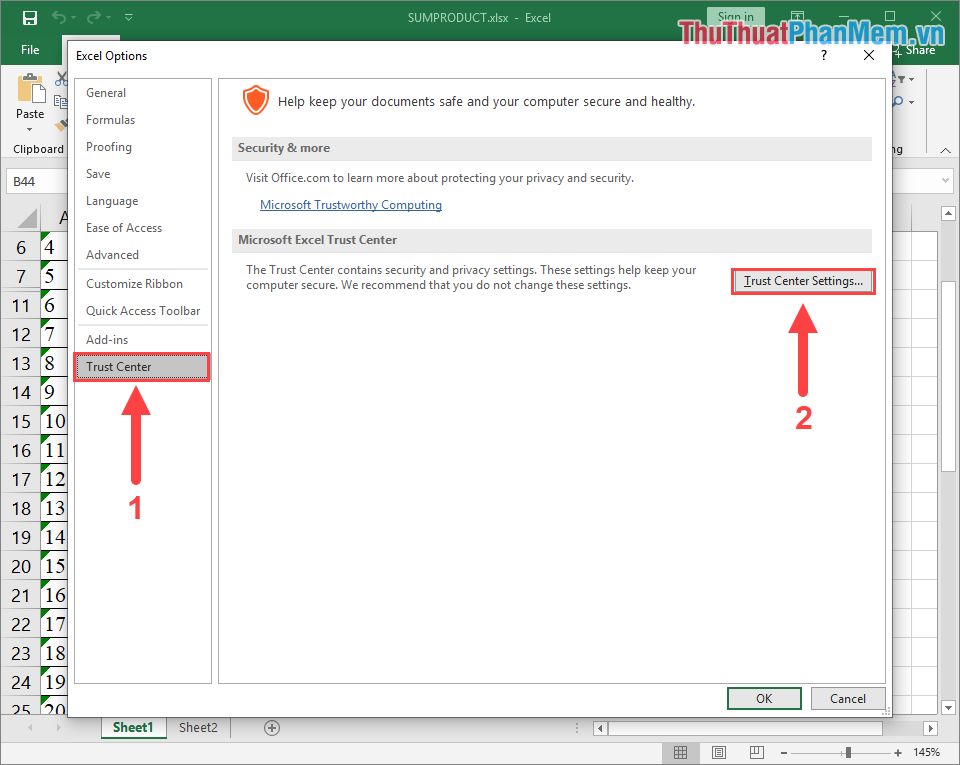The width and height of the screenshot is (960, 765).
Task: Choose the Language options category
Action: tap(142, 201)
